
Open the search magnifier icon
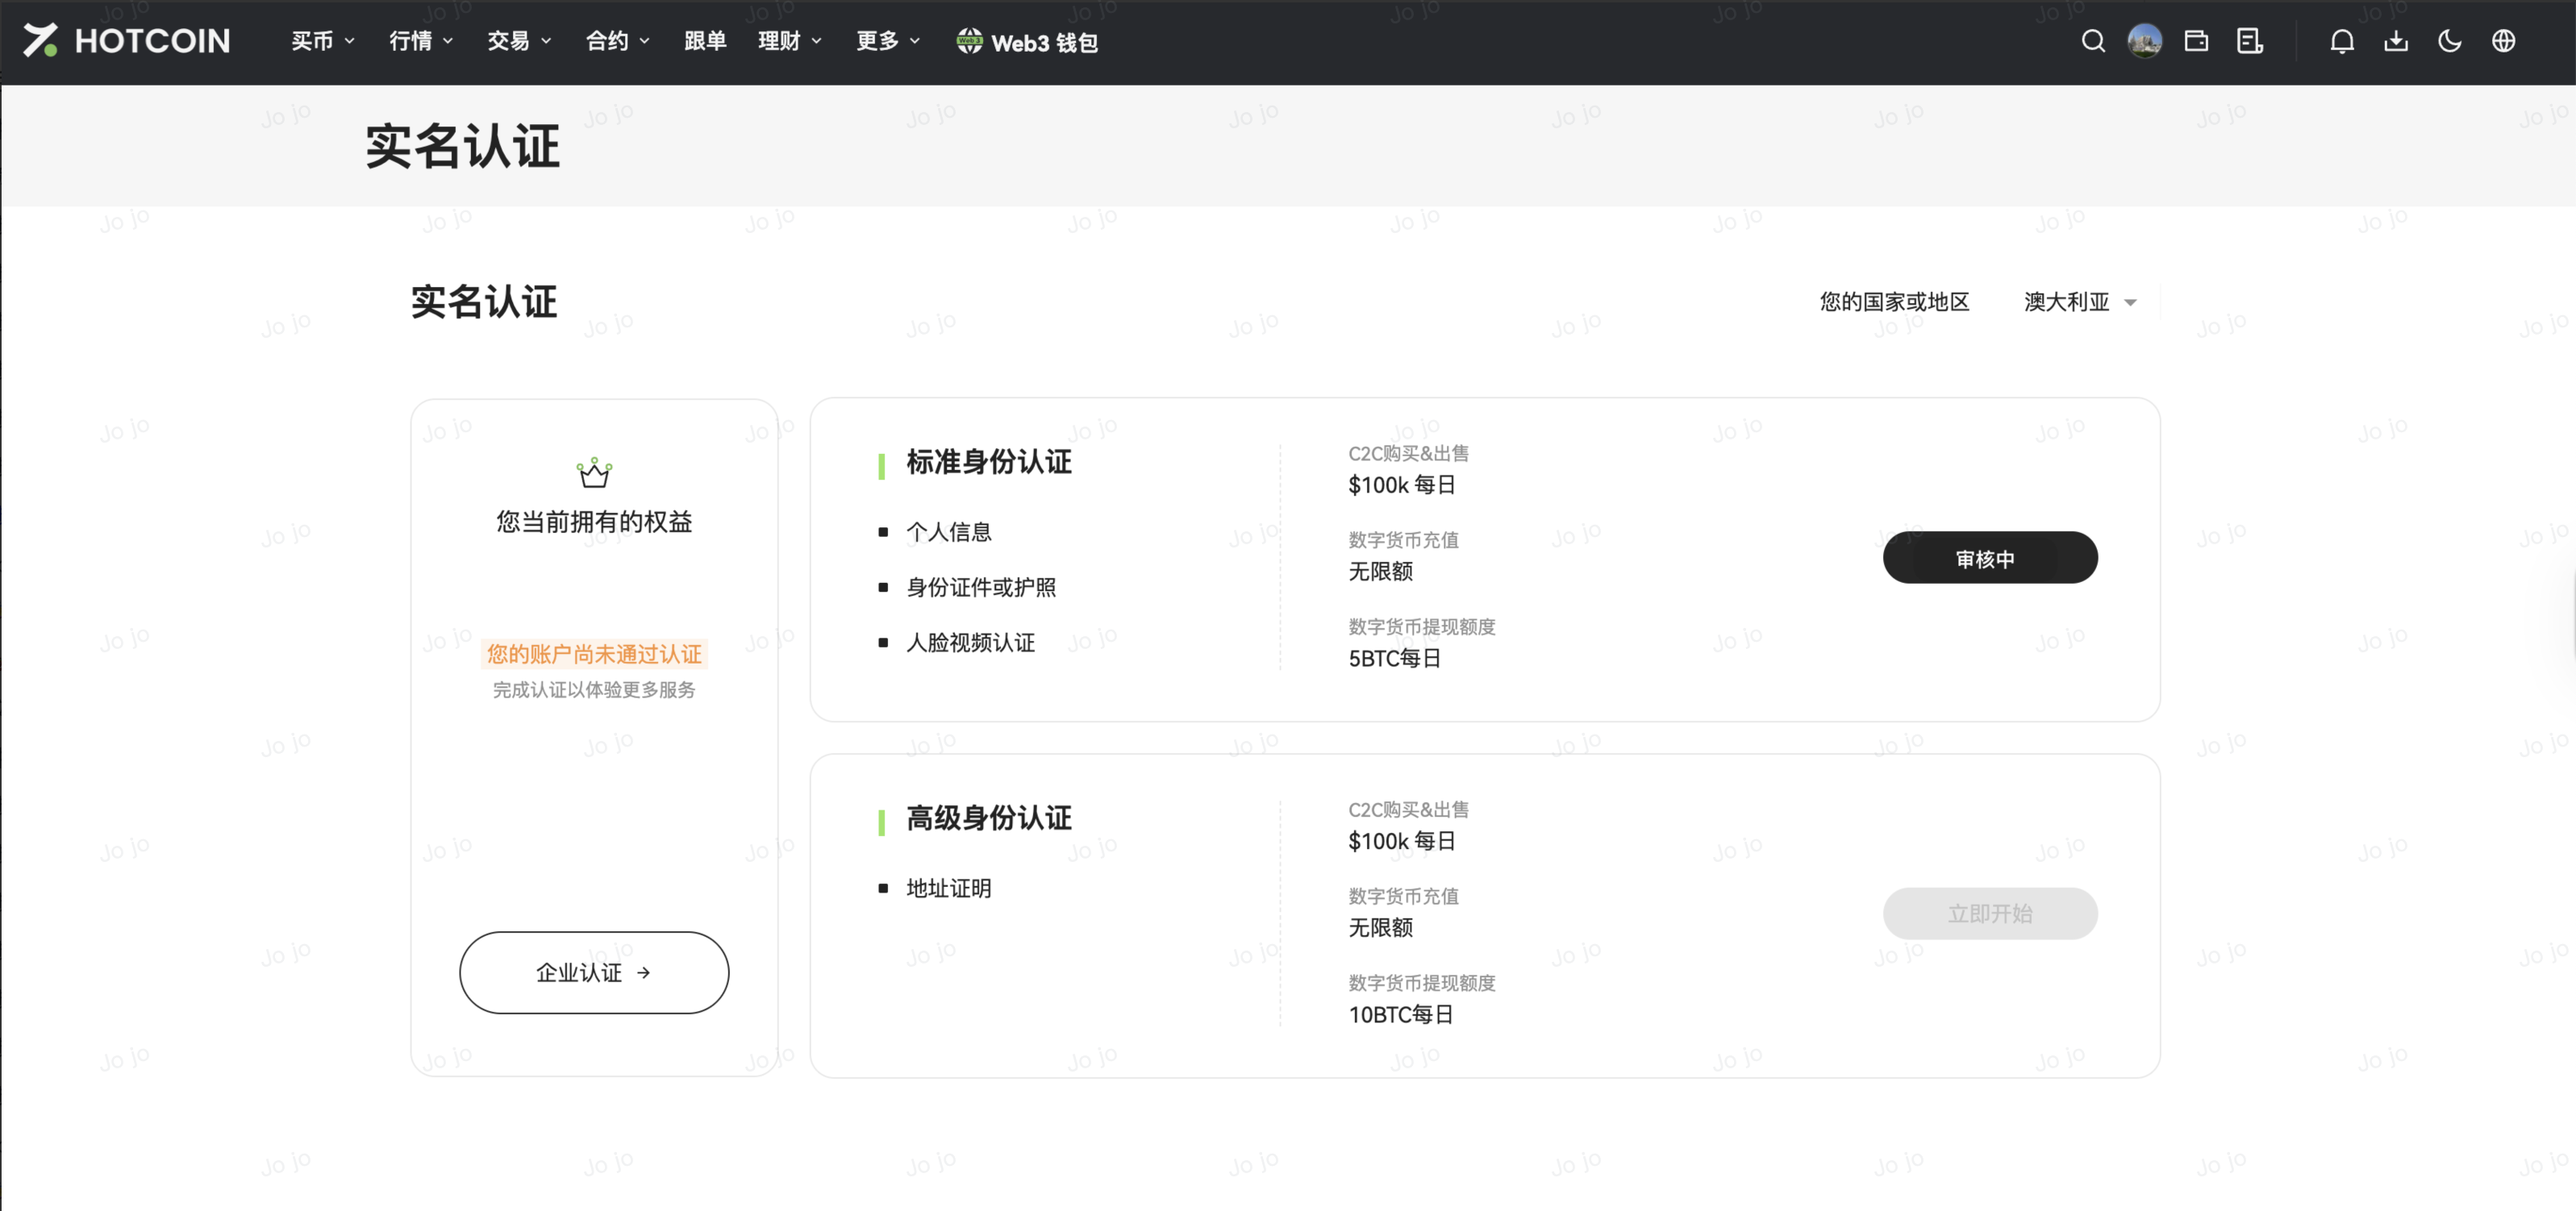pos(2093,41)
